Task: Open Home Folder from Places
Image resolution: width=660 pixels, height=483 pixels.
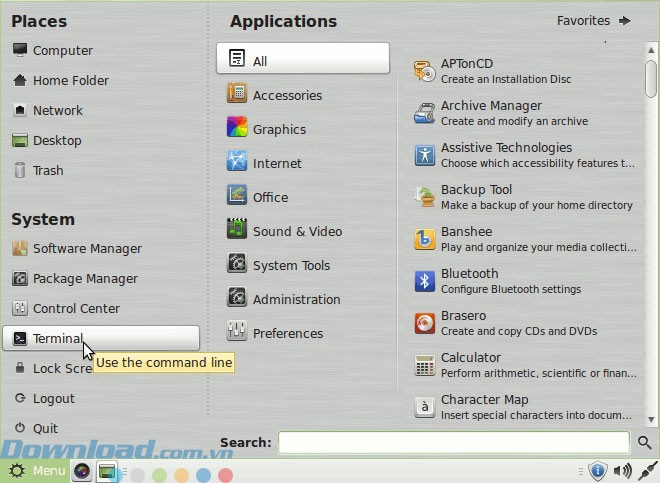Action: point(70,80)
